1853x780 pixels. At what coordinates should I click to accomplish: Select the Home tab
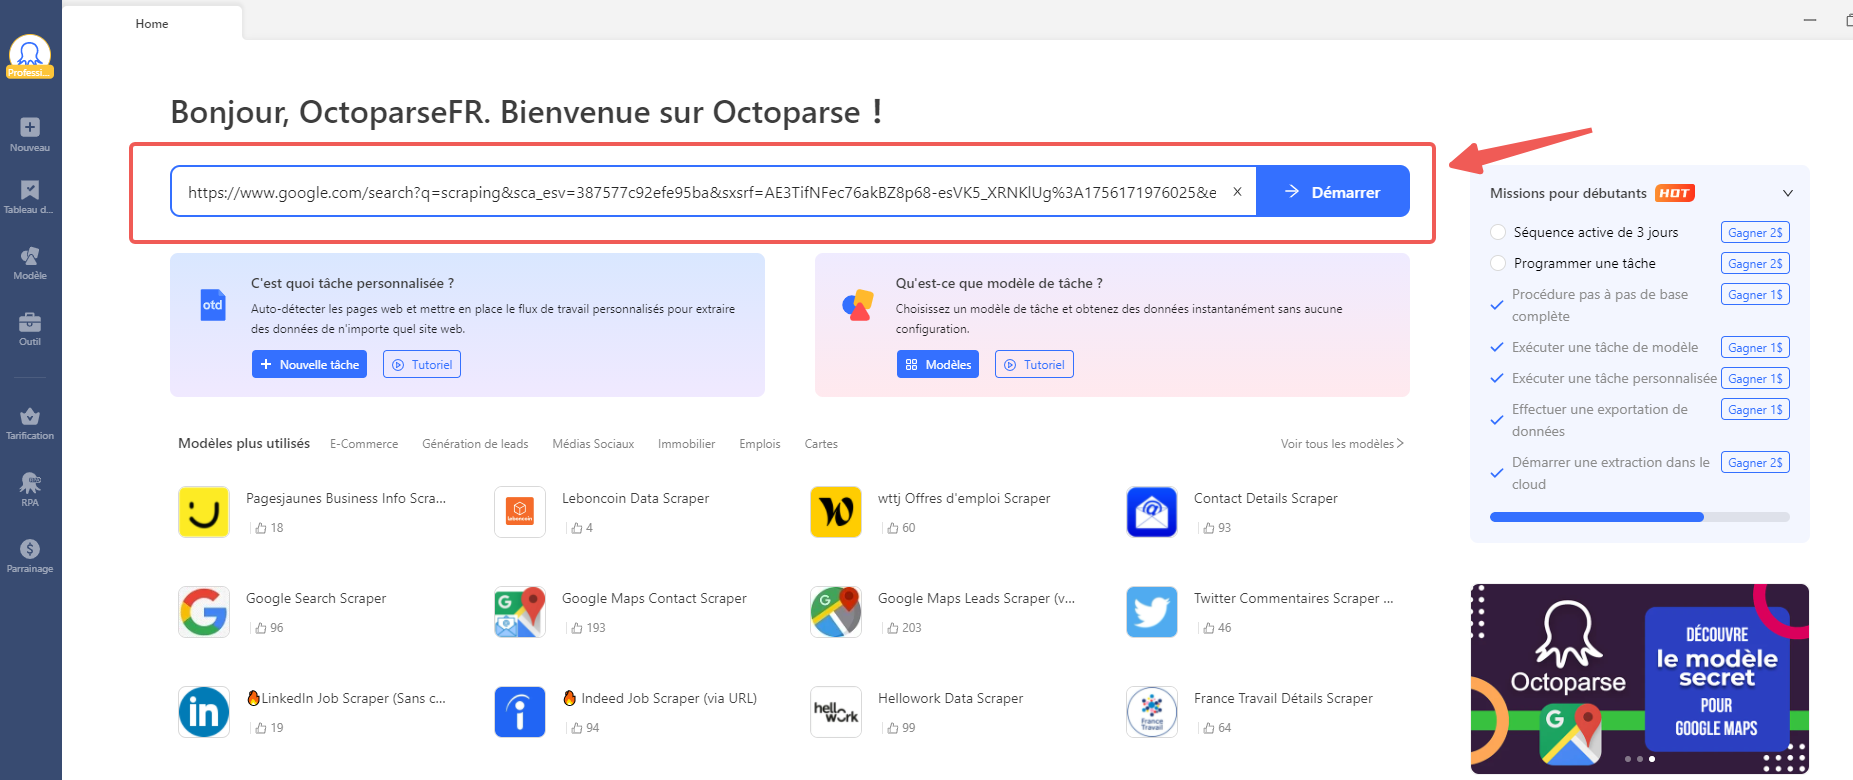coord(152,23)
